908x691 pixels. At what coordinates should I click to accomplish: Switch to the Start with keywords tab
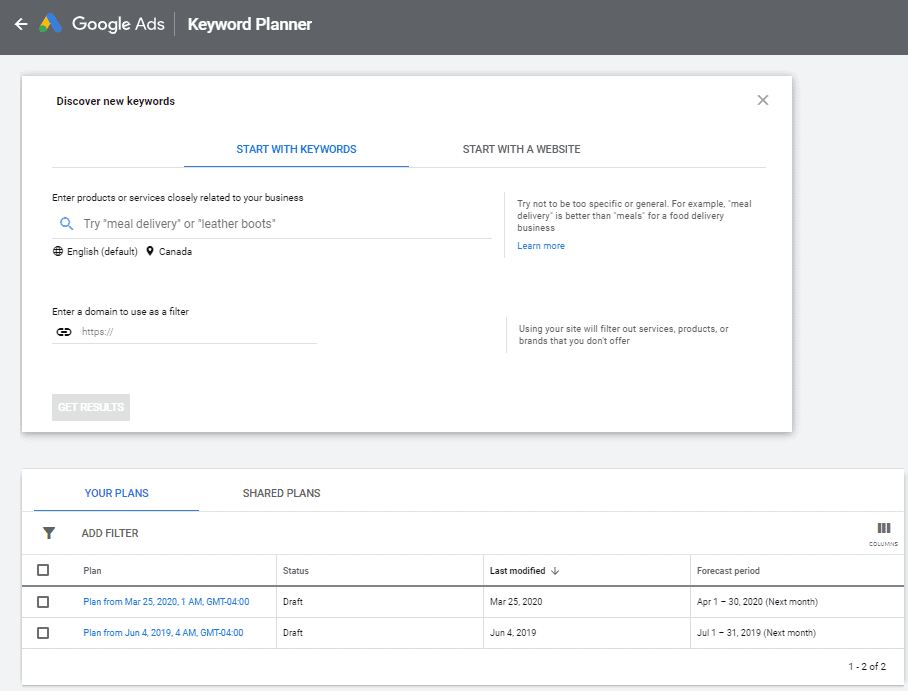(296, 149)
